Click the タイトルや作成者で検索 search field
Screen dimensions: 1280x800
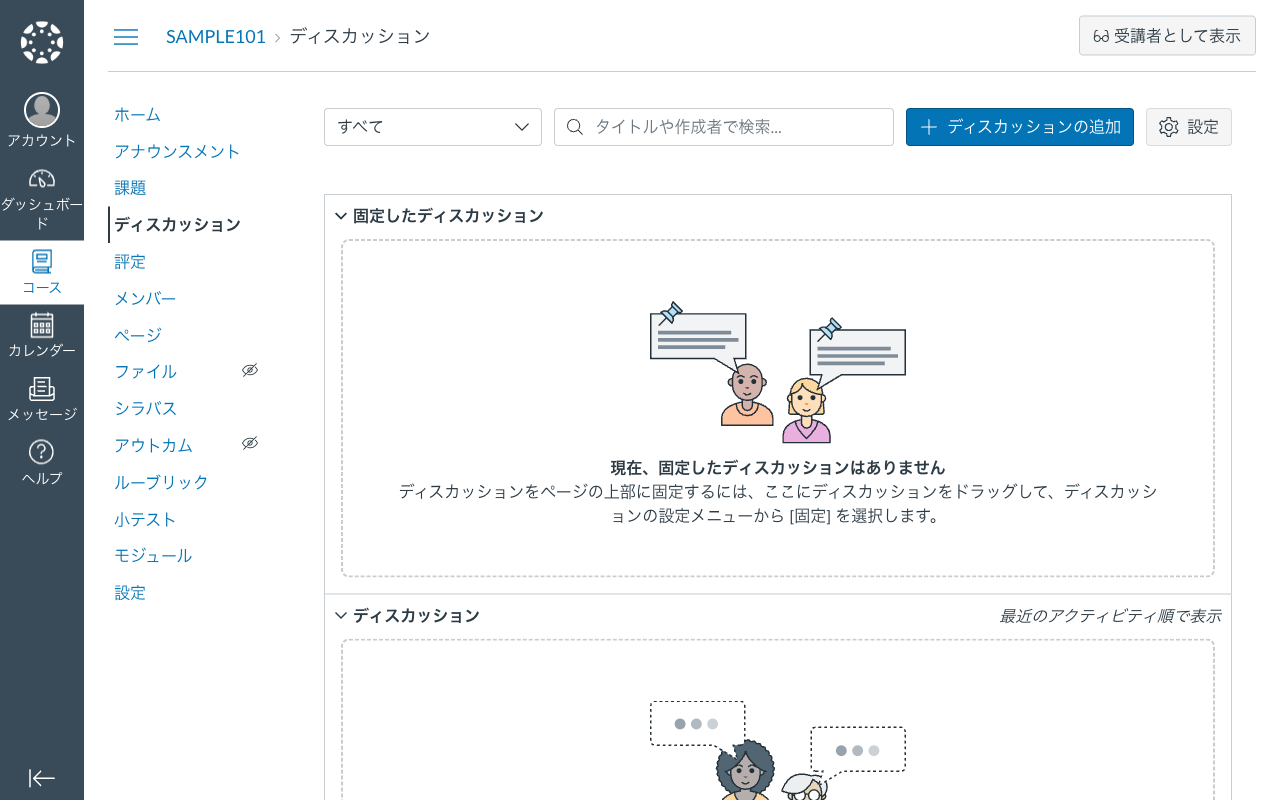click(x=723, y=127)
